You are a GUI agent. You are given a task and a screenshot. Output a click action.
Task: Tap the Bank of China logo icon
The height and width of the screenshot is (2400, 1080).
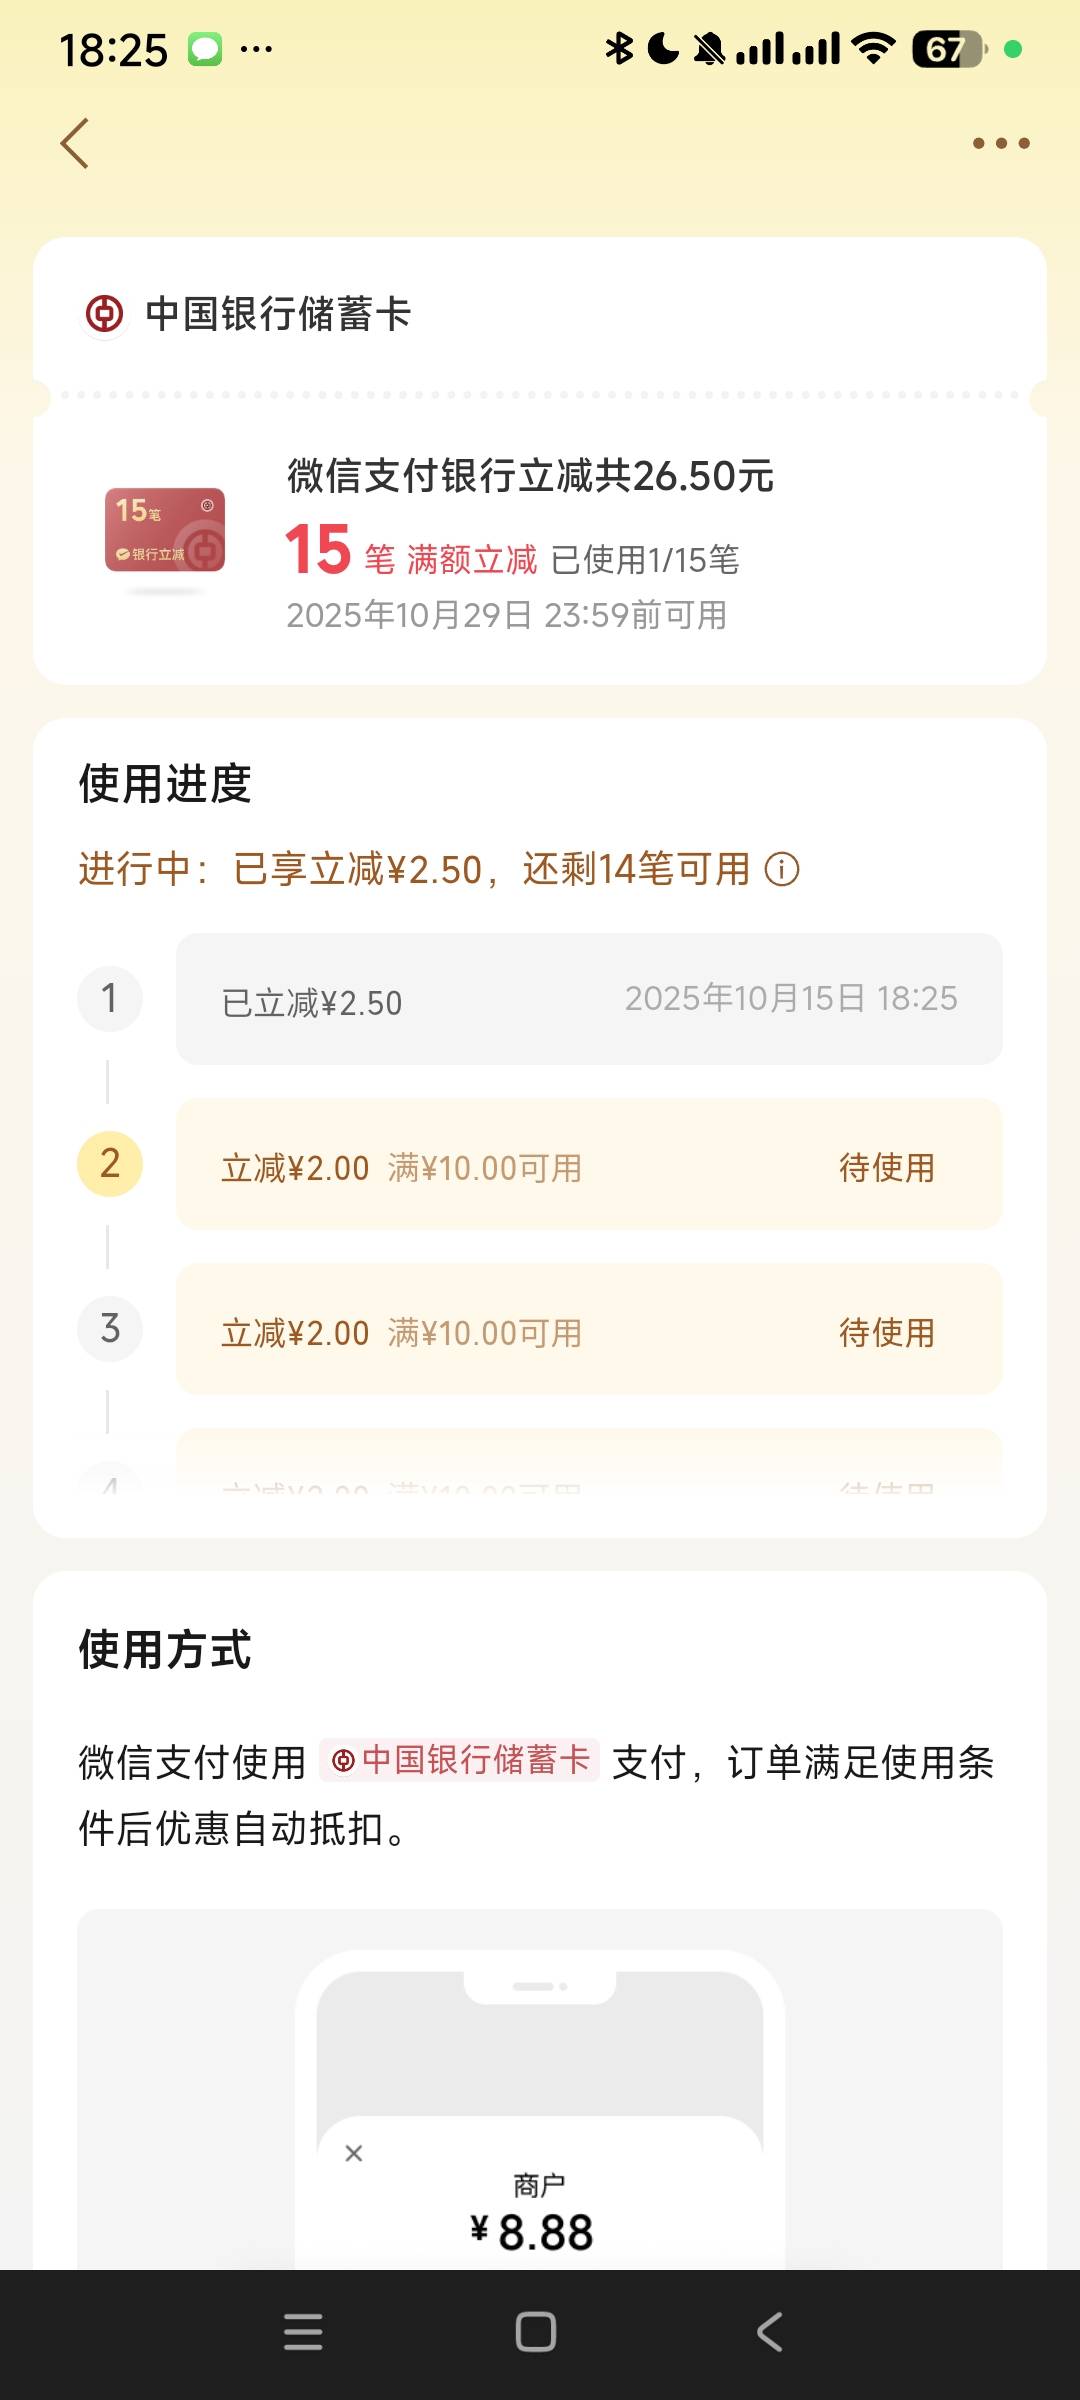pyautogui.click(x=104, y=314)
